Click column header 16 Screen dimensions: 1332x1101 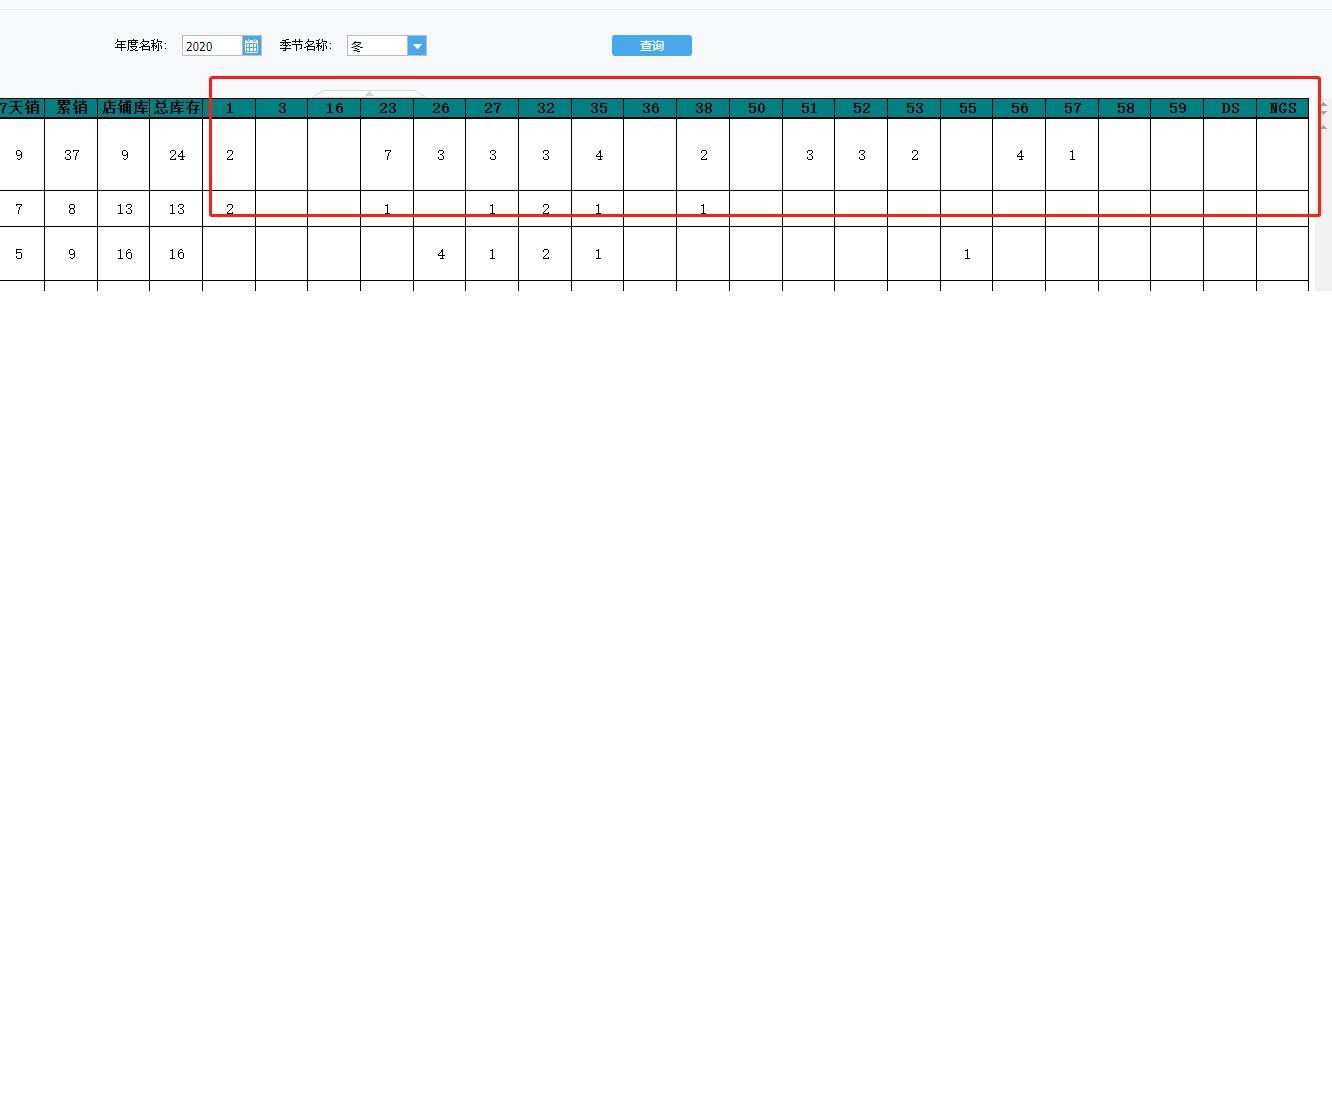coord(334,108)
